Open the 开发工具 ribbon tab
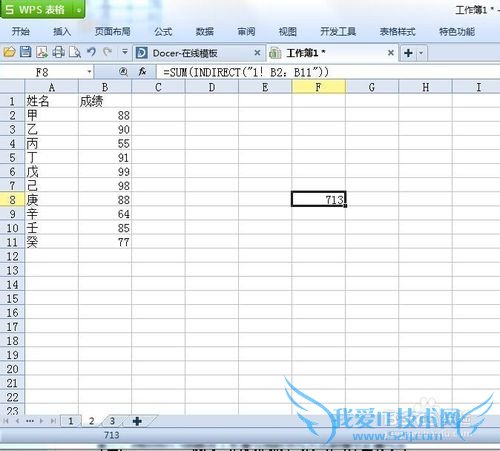 coord(338,32)
